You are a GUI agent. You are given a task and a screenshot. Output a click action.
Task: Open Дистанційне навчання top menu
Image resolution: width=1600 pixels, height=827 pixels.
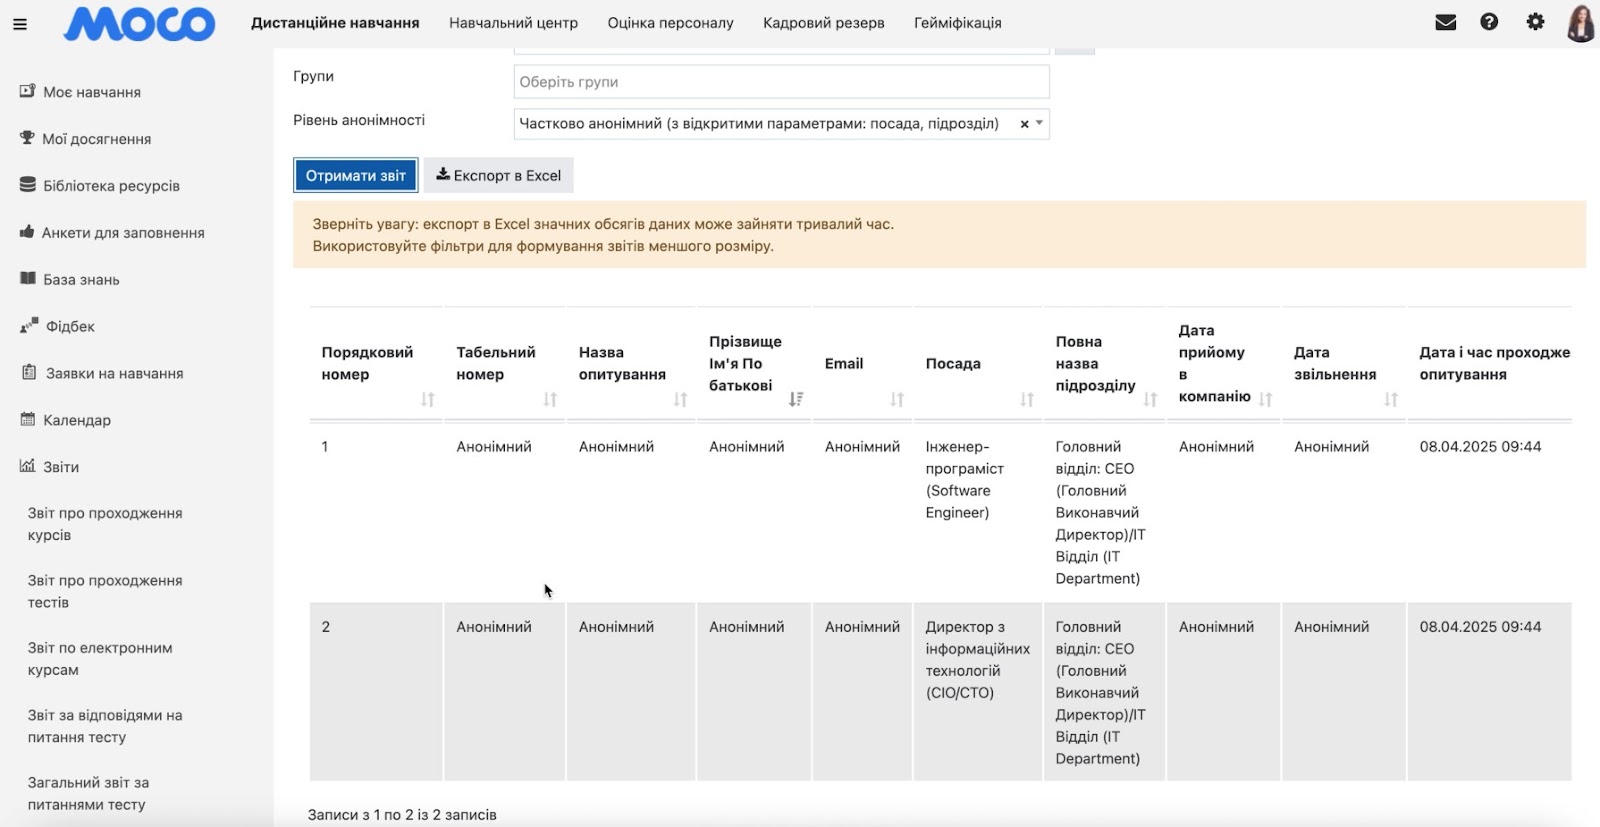[x=335, y=23]
